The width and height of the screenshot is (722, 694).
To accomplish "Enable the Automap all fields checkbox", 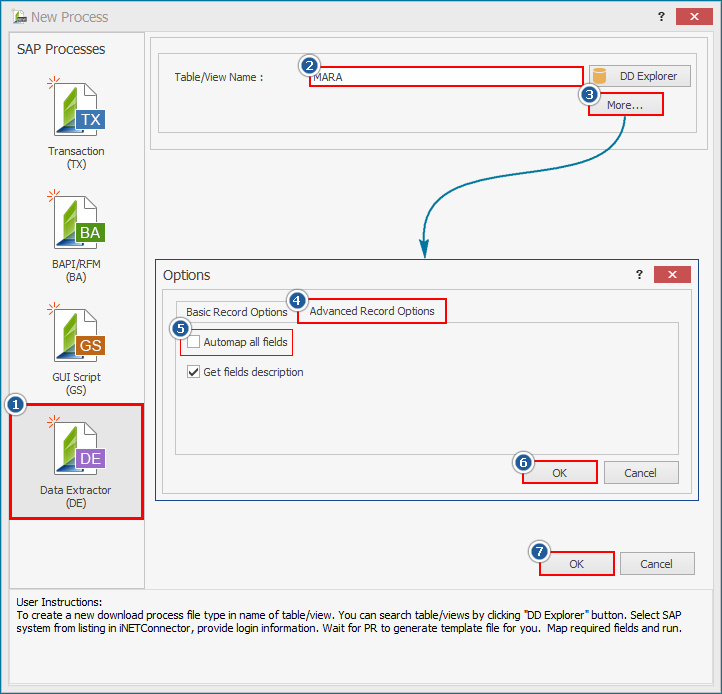I will (194, 342).
